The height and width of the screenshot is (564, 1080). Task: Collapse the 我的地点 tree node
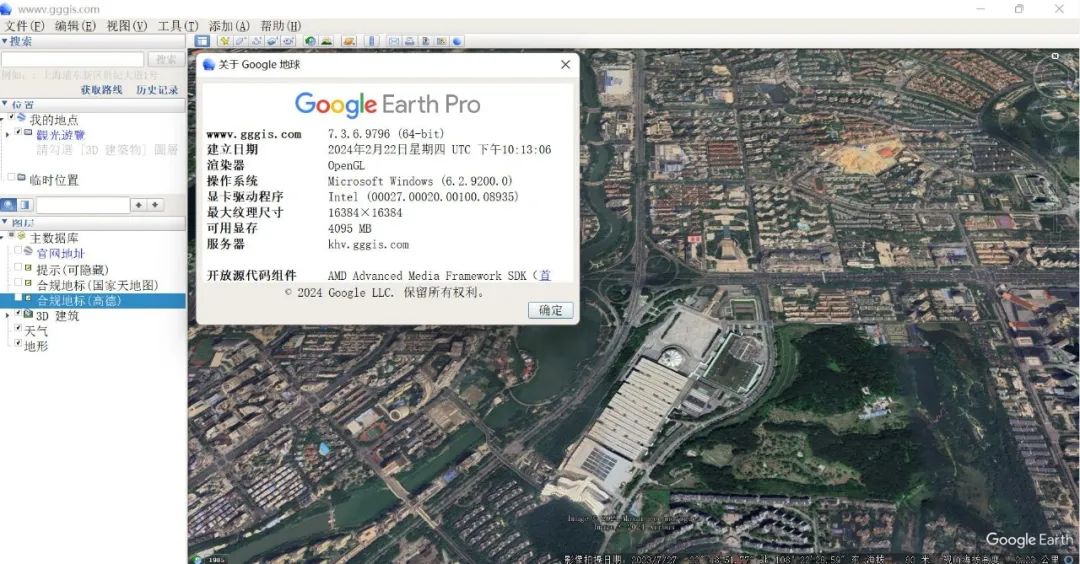coord(3,118)
